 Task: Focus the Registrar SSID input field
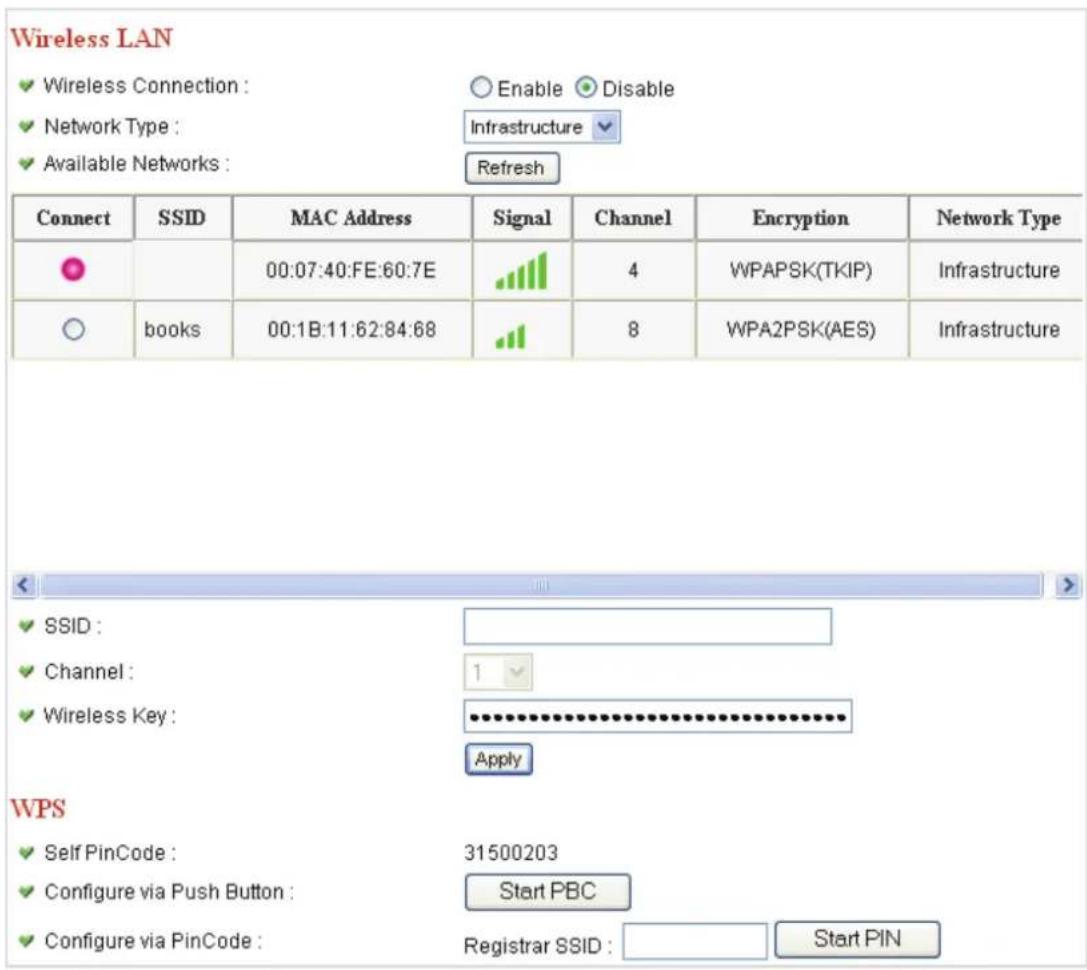pyautogui.click(x=695, y=942)
